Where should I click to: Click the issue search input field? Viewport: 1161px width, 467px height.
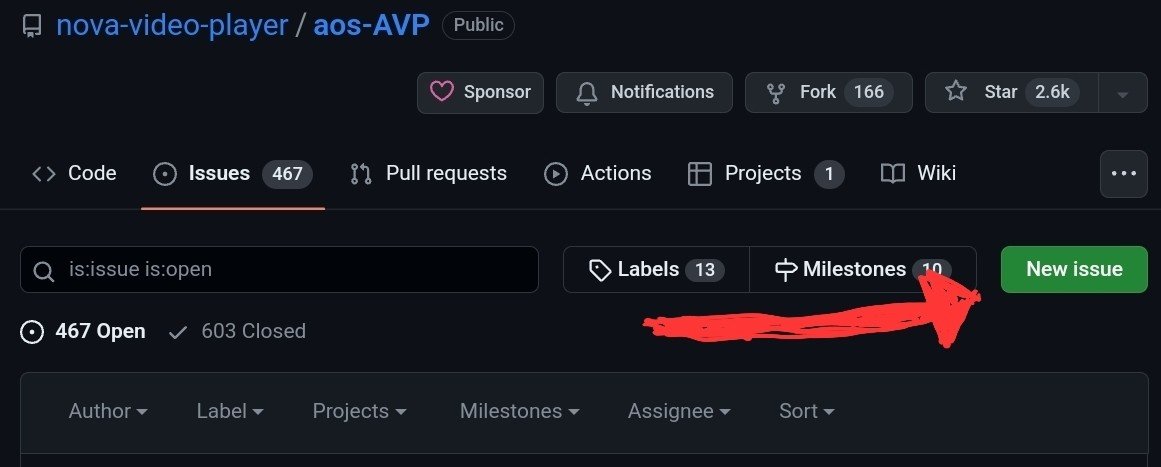click(x=279, y=270)
